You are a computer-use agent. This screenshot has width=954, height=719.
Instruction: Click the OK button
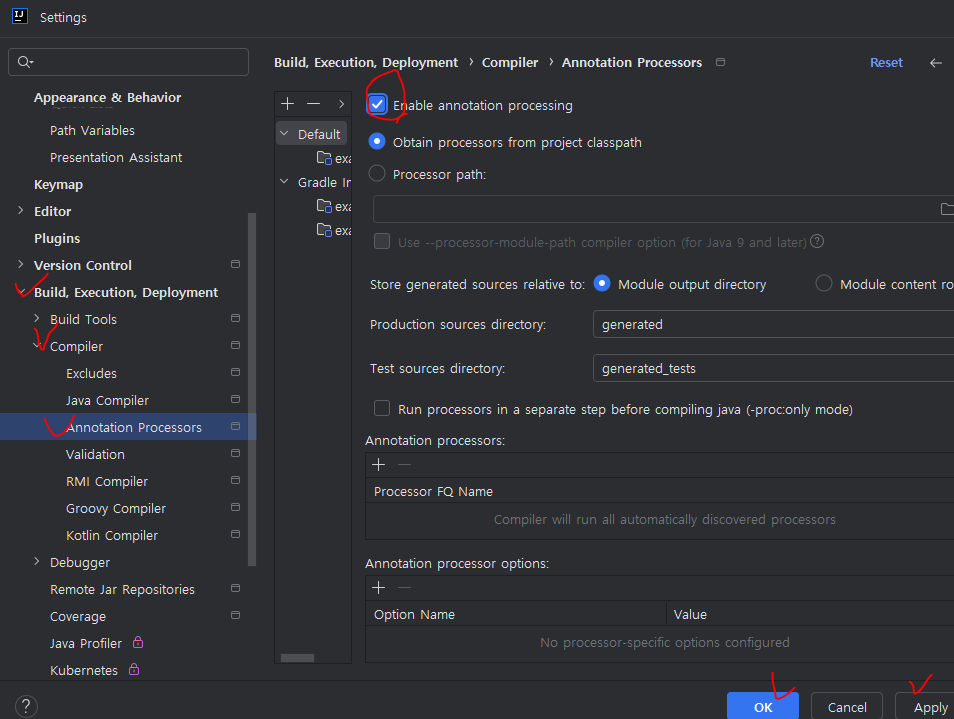pyautogui.click(x=763, y=707)
